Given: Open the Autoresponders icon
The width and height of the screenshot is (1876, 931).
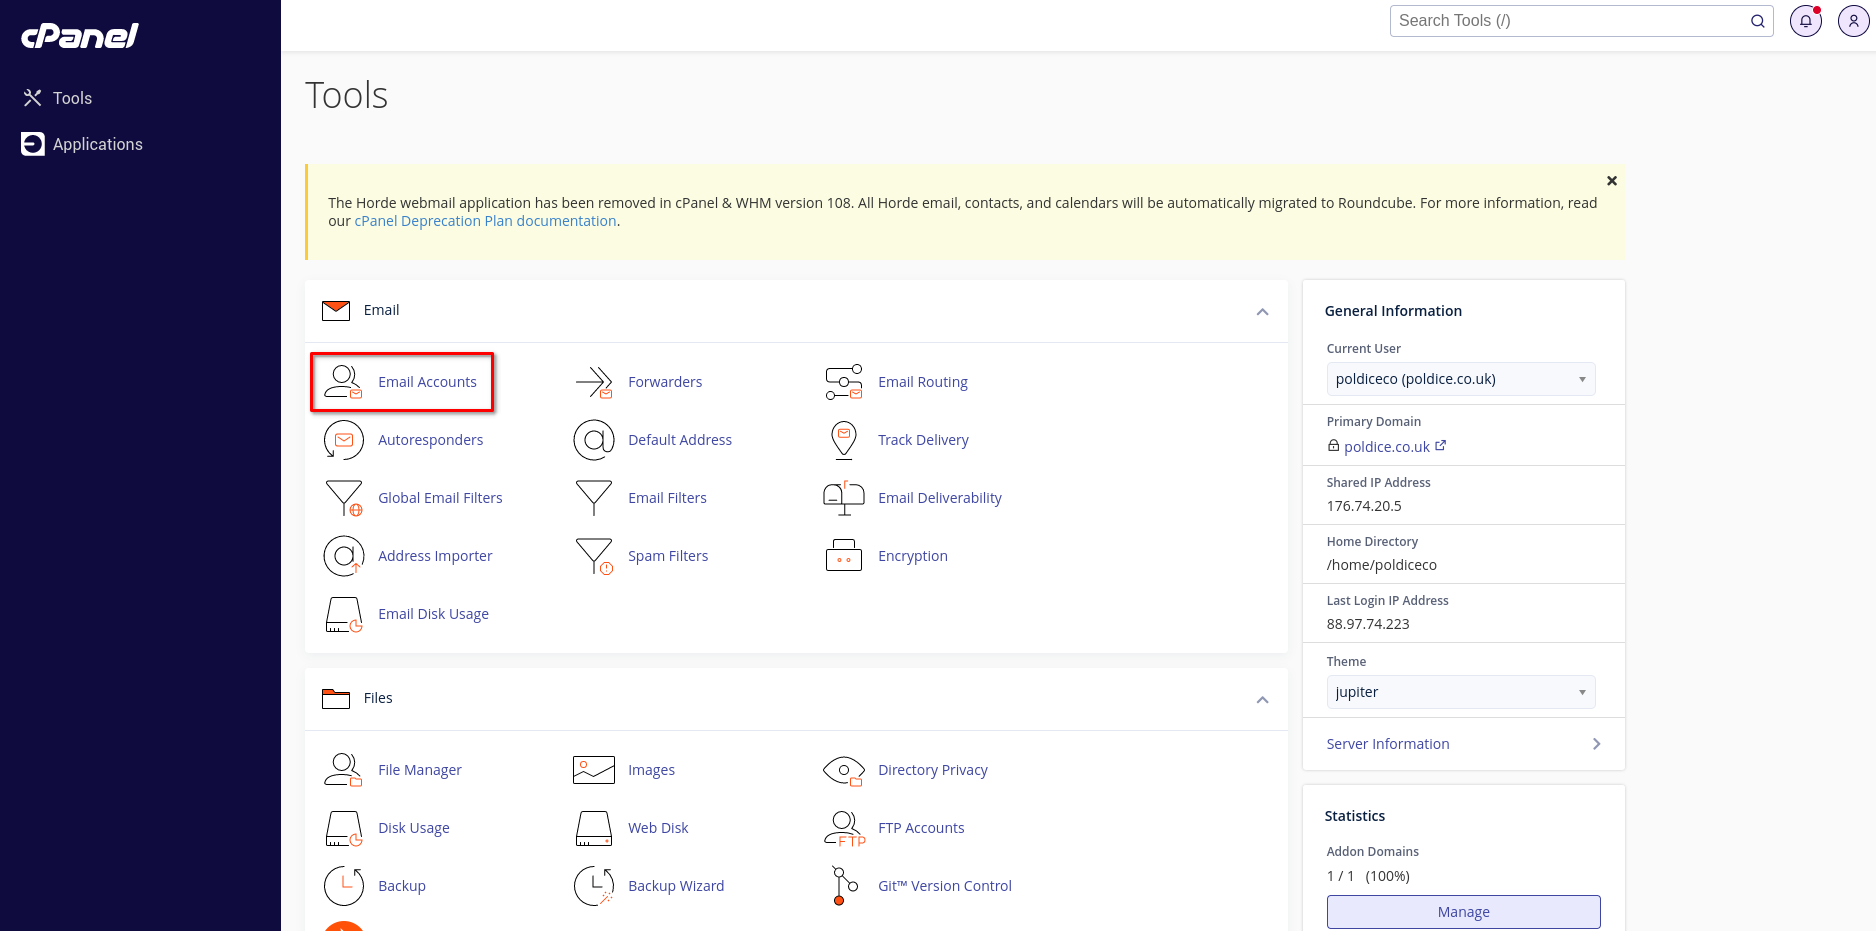Looking at the screenshot, I should pyautogui.click(x=343, y=440).
